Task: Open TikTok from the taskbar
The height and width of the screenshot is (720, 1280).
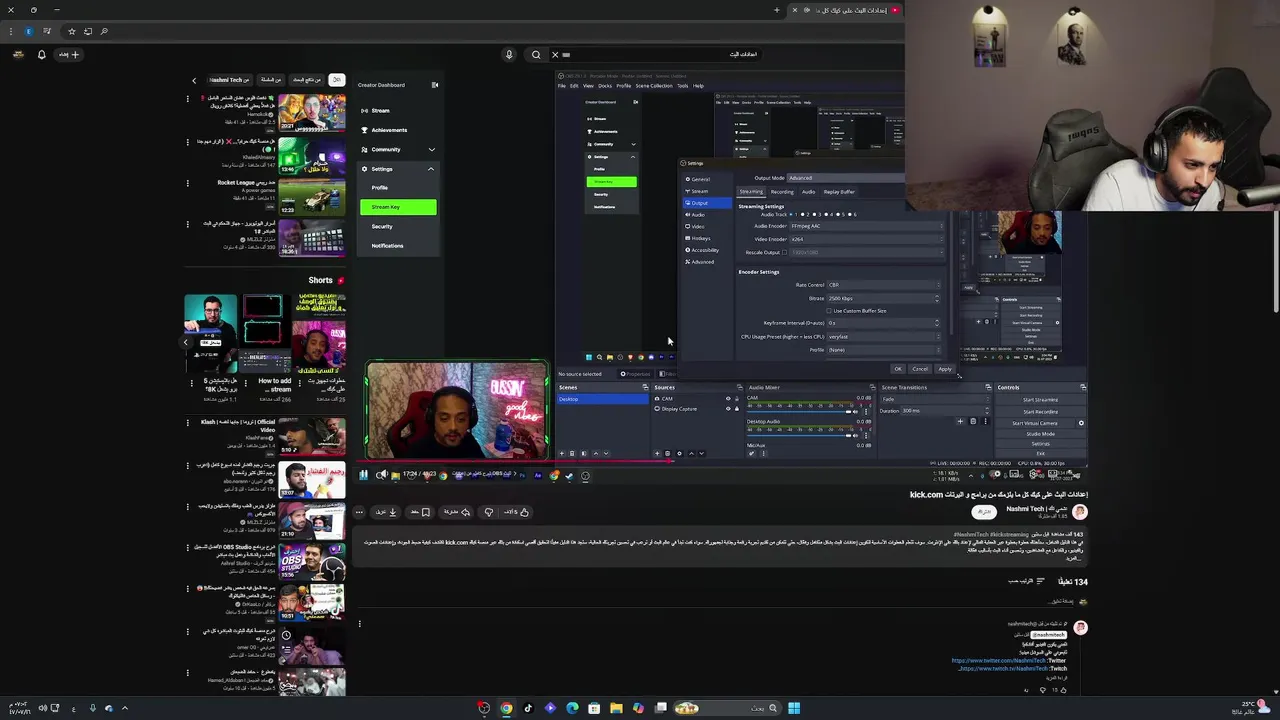Action: click(528, 708)
